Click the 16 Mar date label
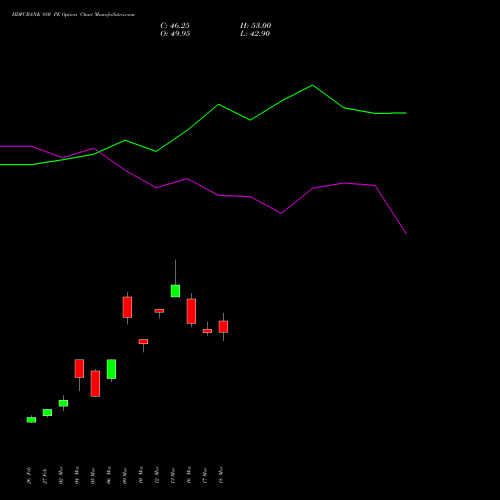Image resolution: width=500 pixels, height=500 pixels. pos(189,475)
